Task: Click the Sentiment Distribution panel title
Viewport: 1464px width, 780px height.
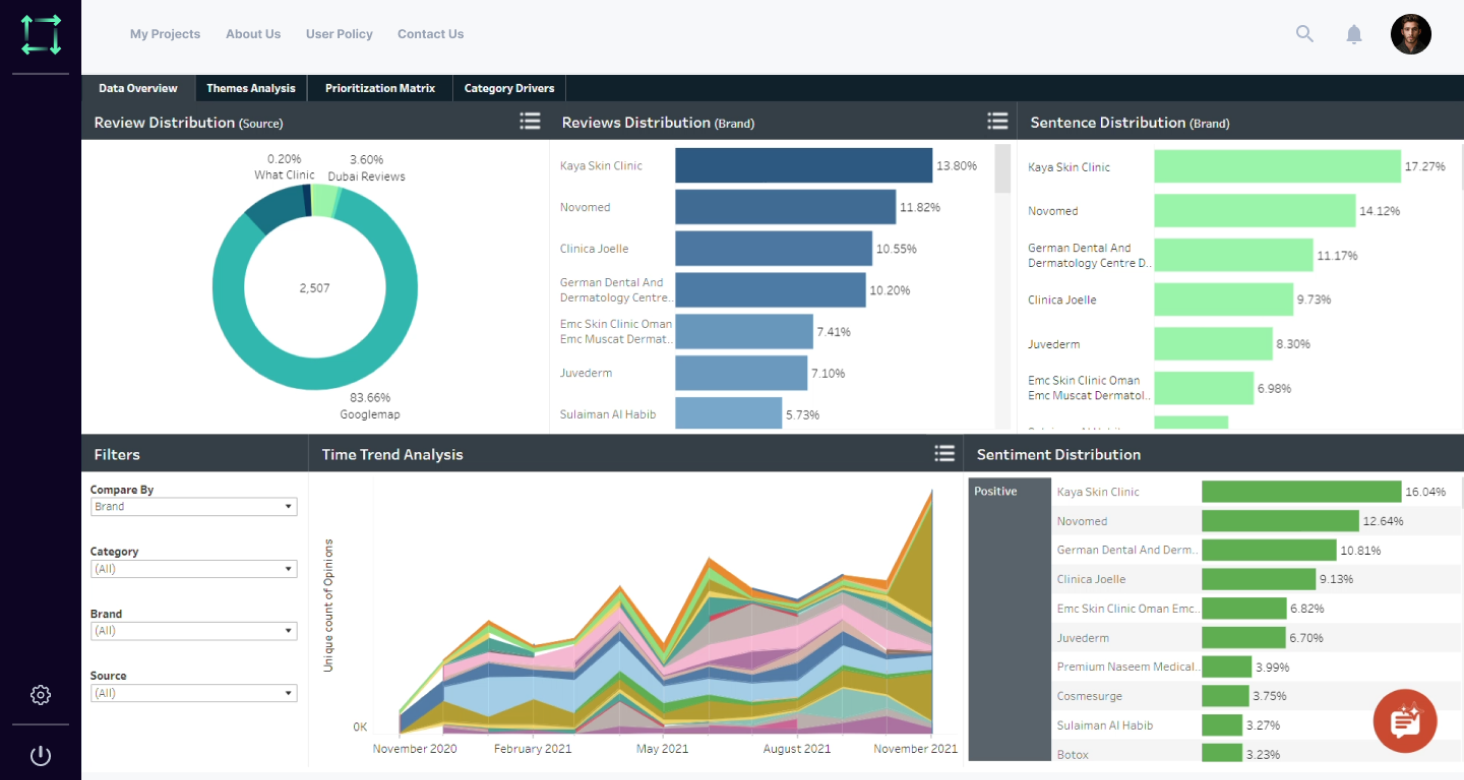Action: click(x=1058, y=454)
